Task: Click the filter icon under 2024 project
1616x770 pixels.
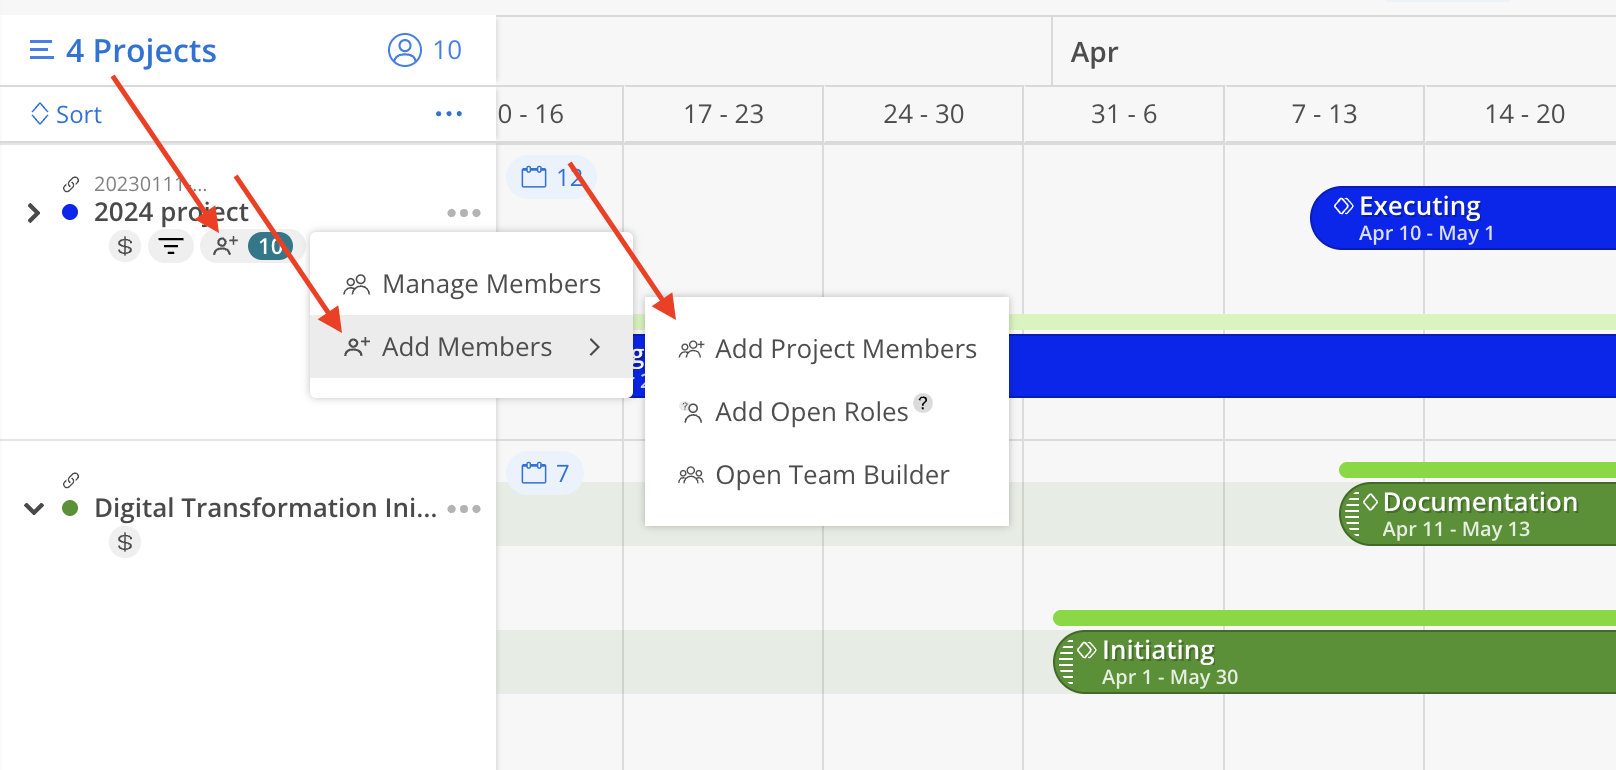Action: click(171, 245)
